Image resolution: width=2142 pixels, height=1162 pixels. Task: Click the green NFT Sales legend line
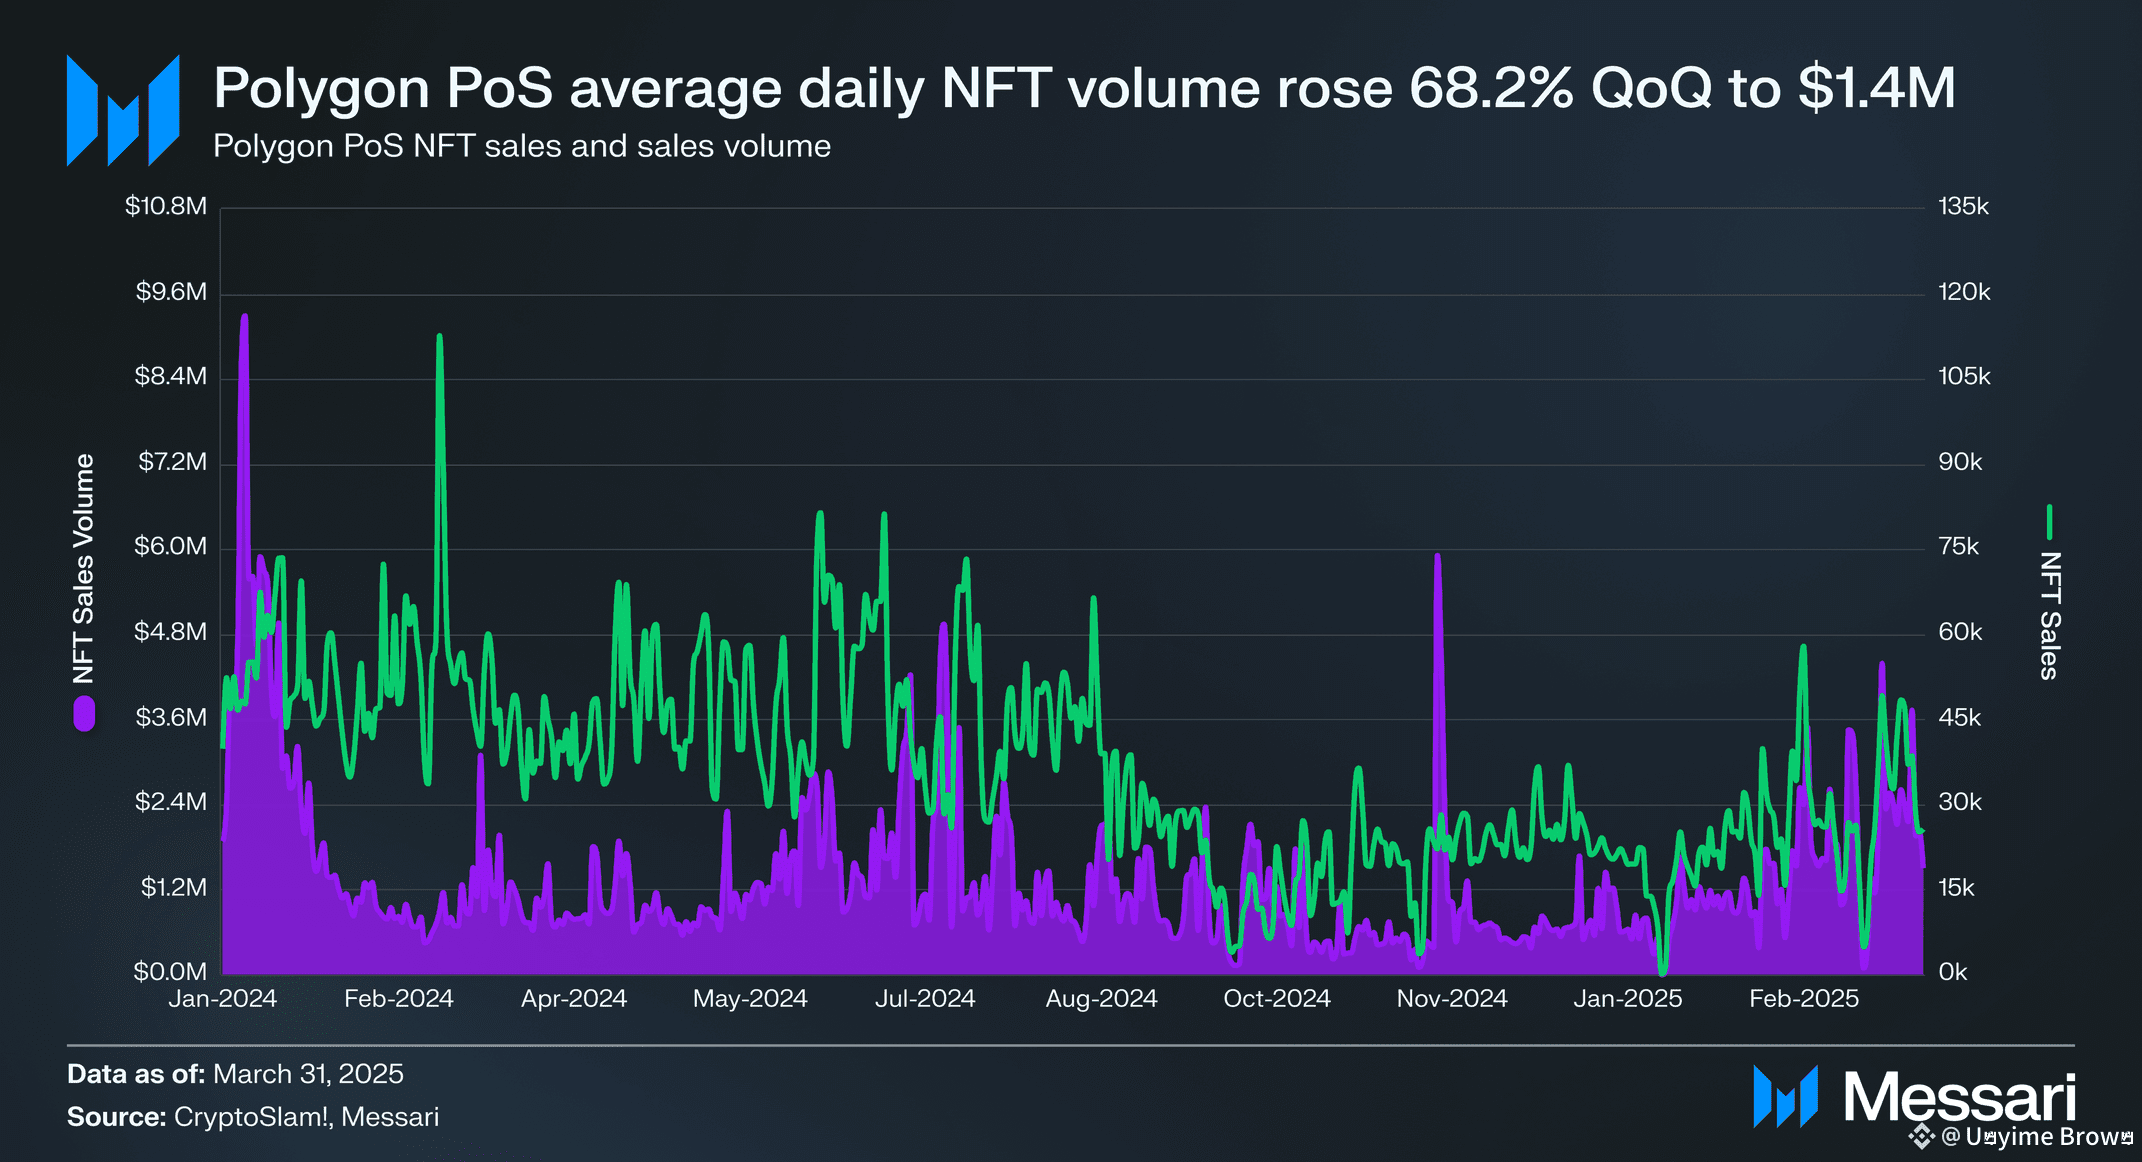(2049, 521)
